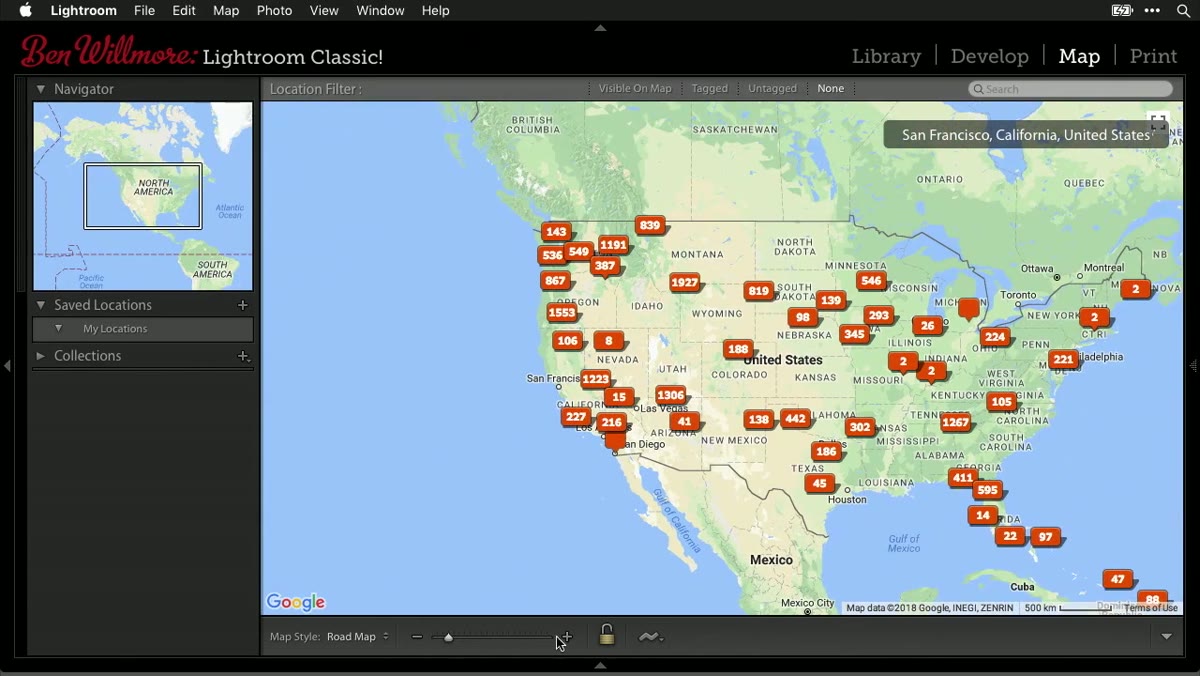Image resolution: width=1200 pixels, height=676 pixels.
Task: Click the 1927 photo cluster marker
Action: [685, 283]
